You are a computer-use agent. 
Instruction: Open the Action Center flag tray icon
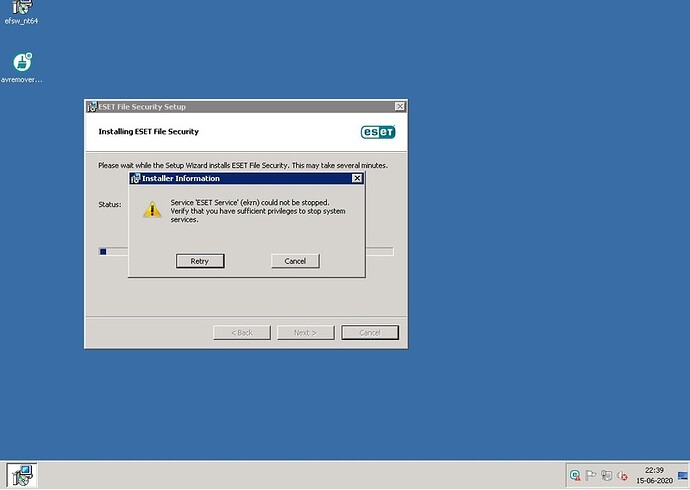[x=591, y=475]
